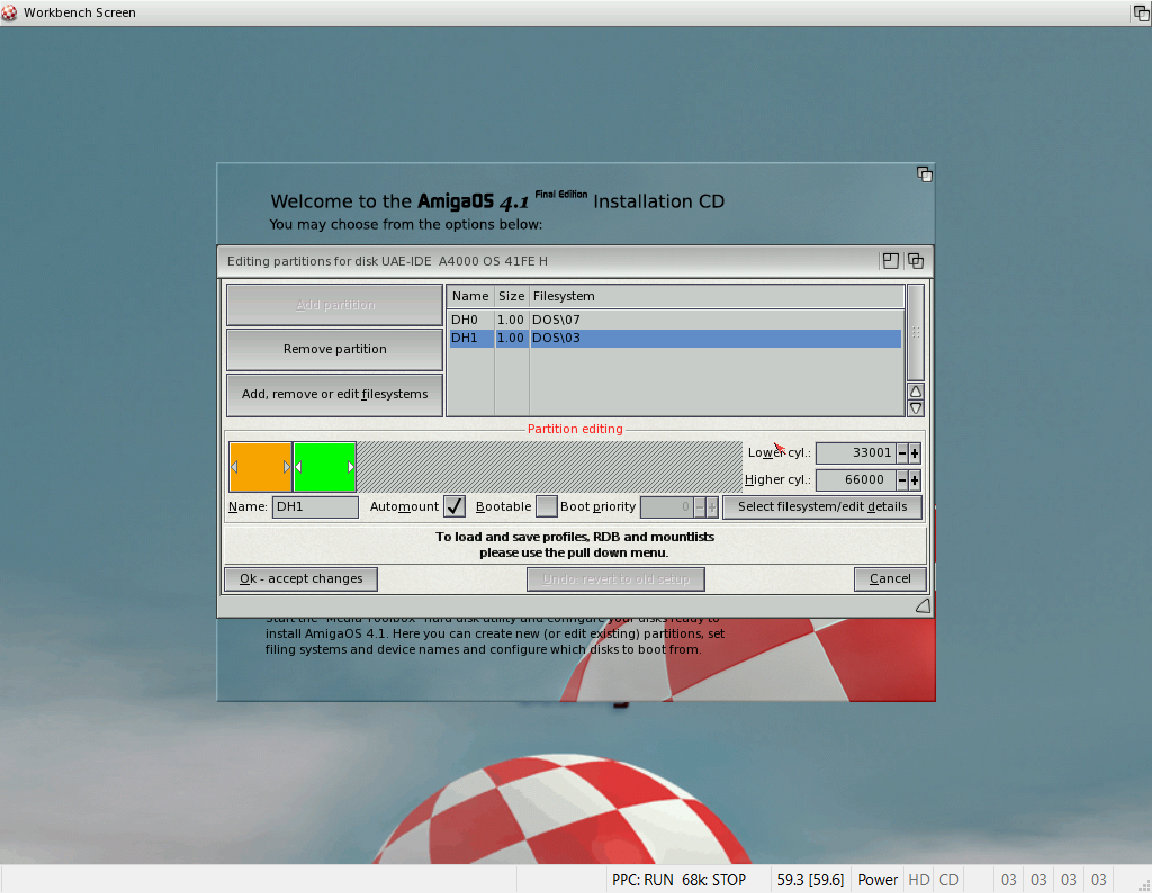Click disabled Undo: revert to old setup

click(616, 578)
